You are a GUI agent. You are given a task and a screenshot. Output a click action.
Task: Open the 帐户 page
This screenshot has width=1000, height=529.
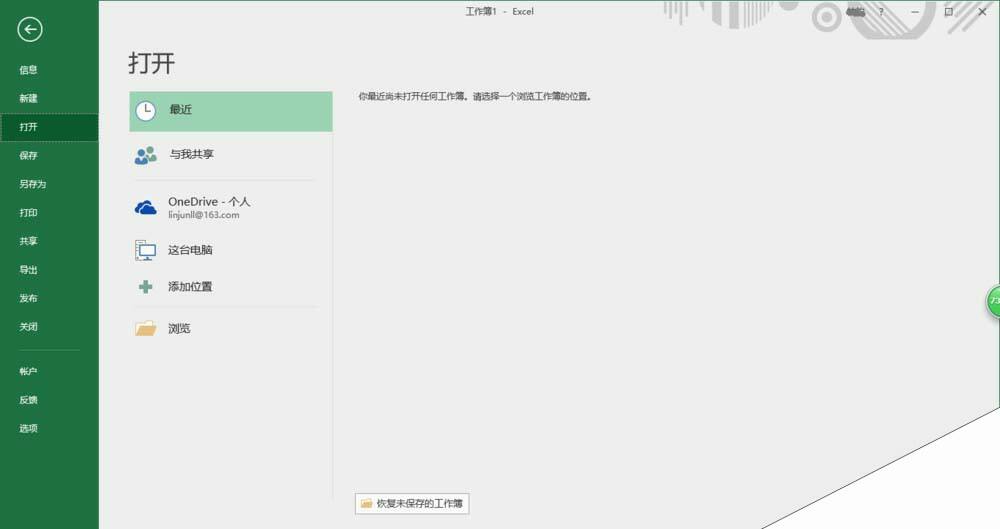pyautogui.click(x=28, y=371)
